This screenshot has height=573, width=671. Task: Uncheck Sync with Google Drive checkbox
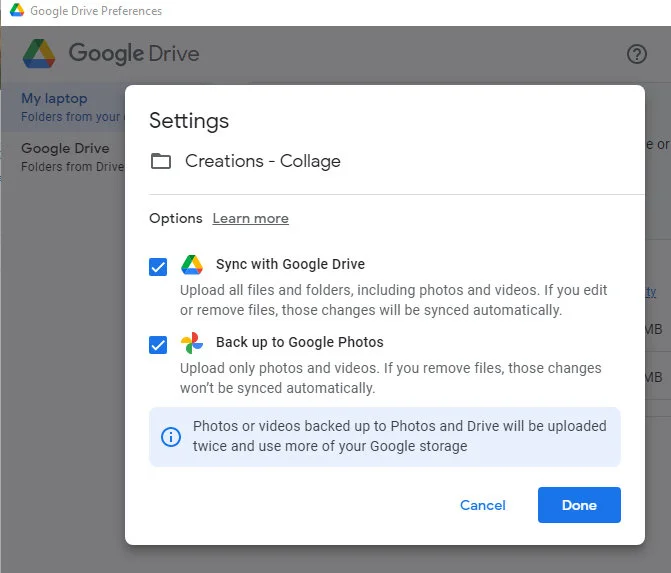(158, 267)
